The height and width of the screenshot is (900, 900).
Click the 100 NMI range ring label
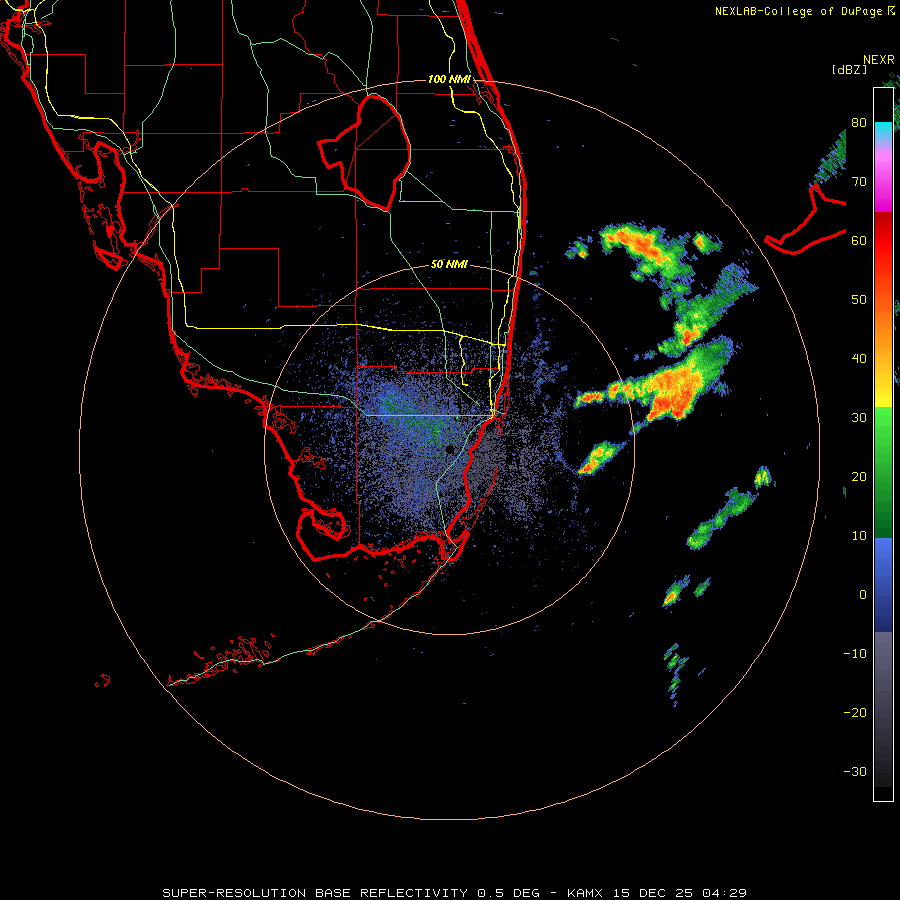pos(449,79)
